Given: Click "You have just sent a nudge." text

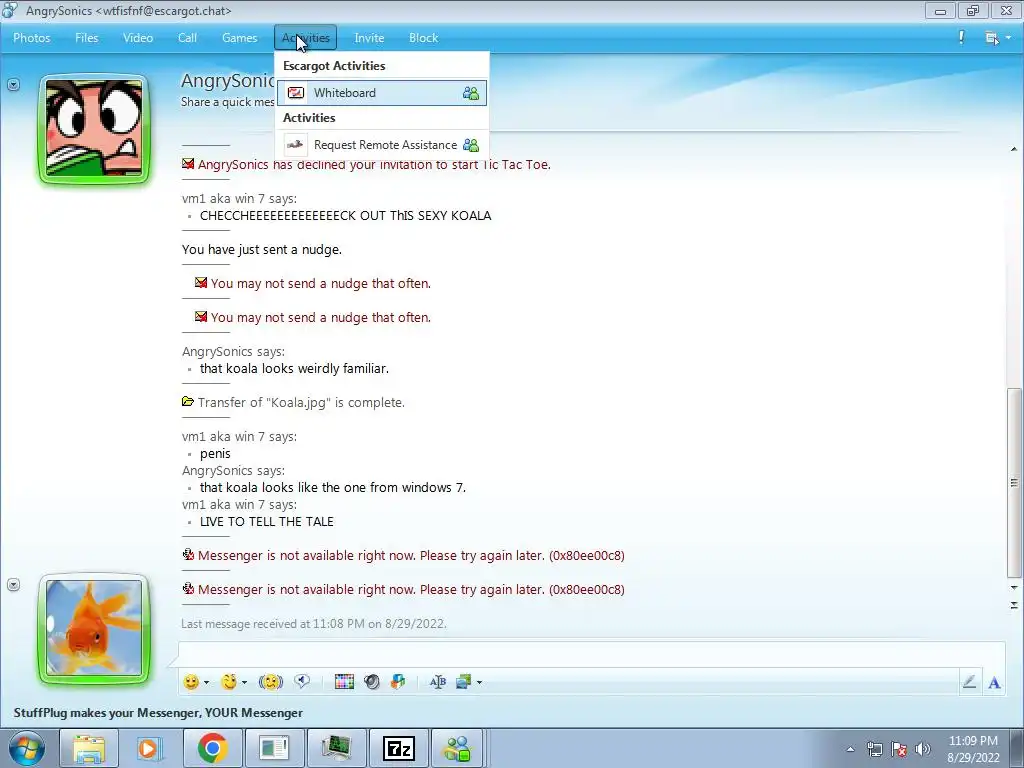Looking at the screenshot, I should point(262,249).
